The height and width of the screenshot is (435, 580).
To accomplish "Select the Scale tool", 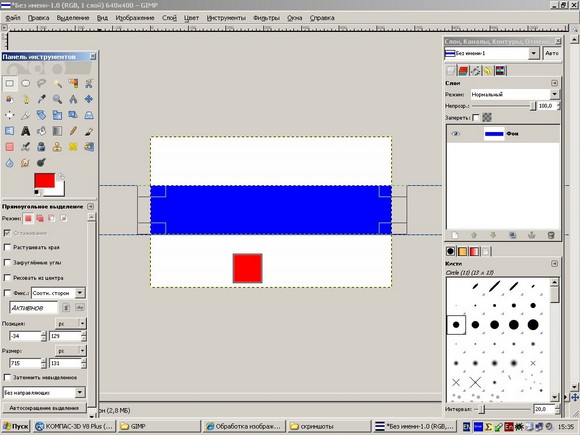I will coord(57,115).
